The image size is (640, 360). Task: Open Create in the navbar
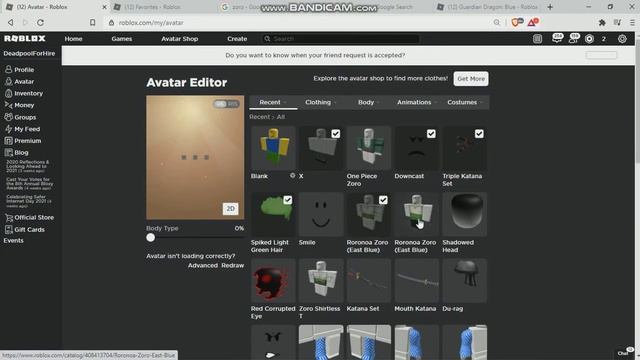pyautogui.click(x=237, y=39)
